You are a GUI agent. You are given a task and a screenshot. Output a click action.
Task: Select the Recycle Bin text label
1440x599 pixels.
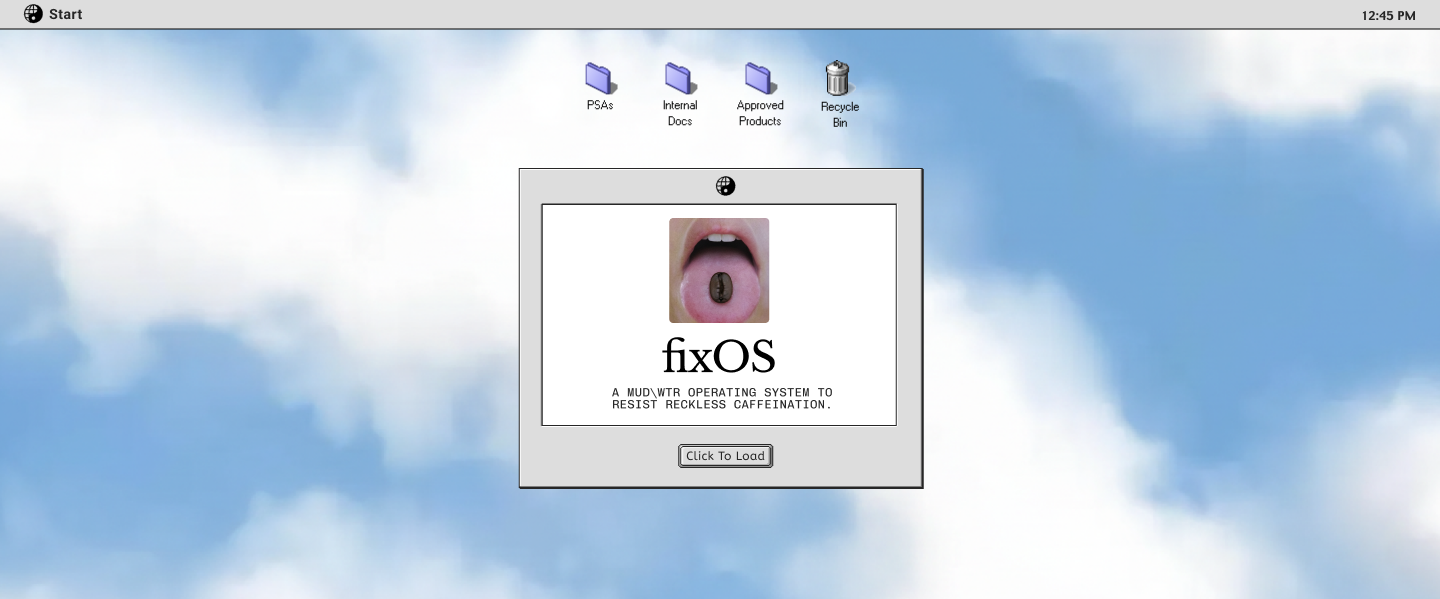coord(840,114)
